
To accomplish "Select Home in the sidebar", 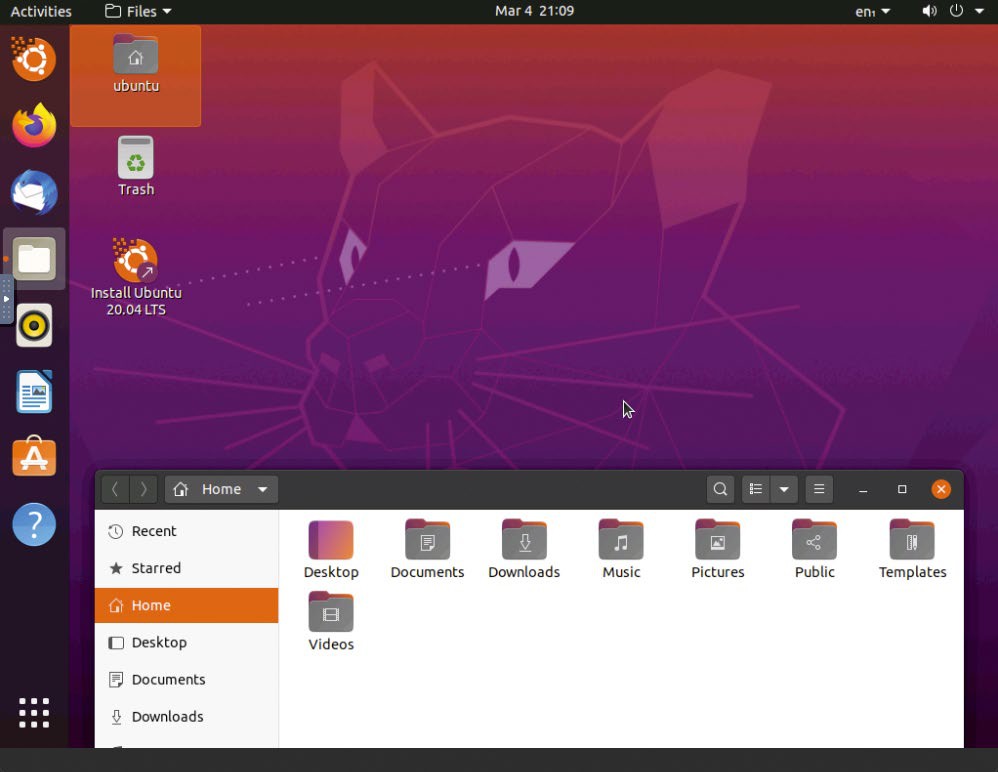I will click(x=186, y=605).
